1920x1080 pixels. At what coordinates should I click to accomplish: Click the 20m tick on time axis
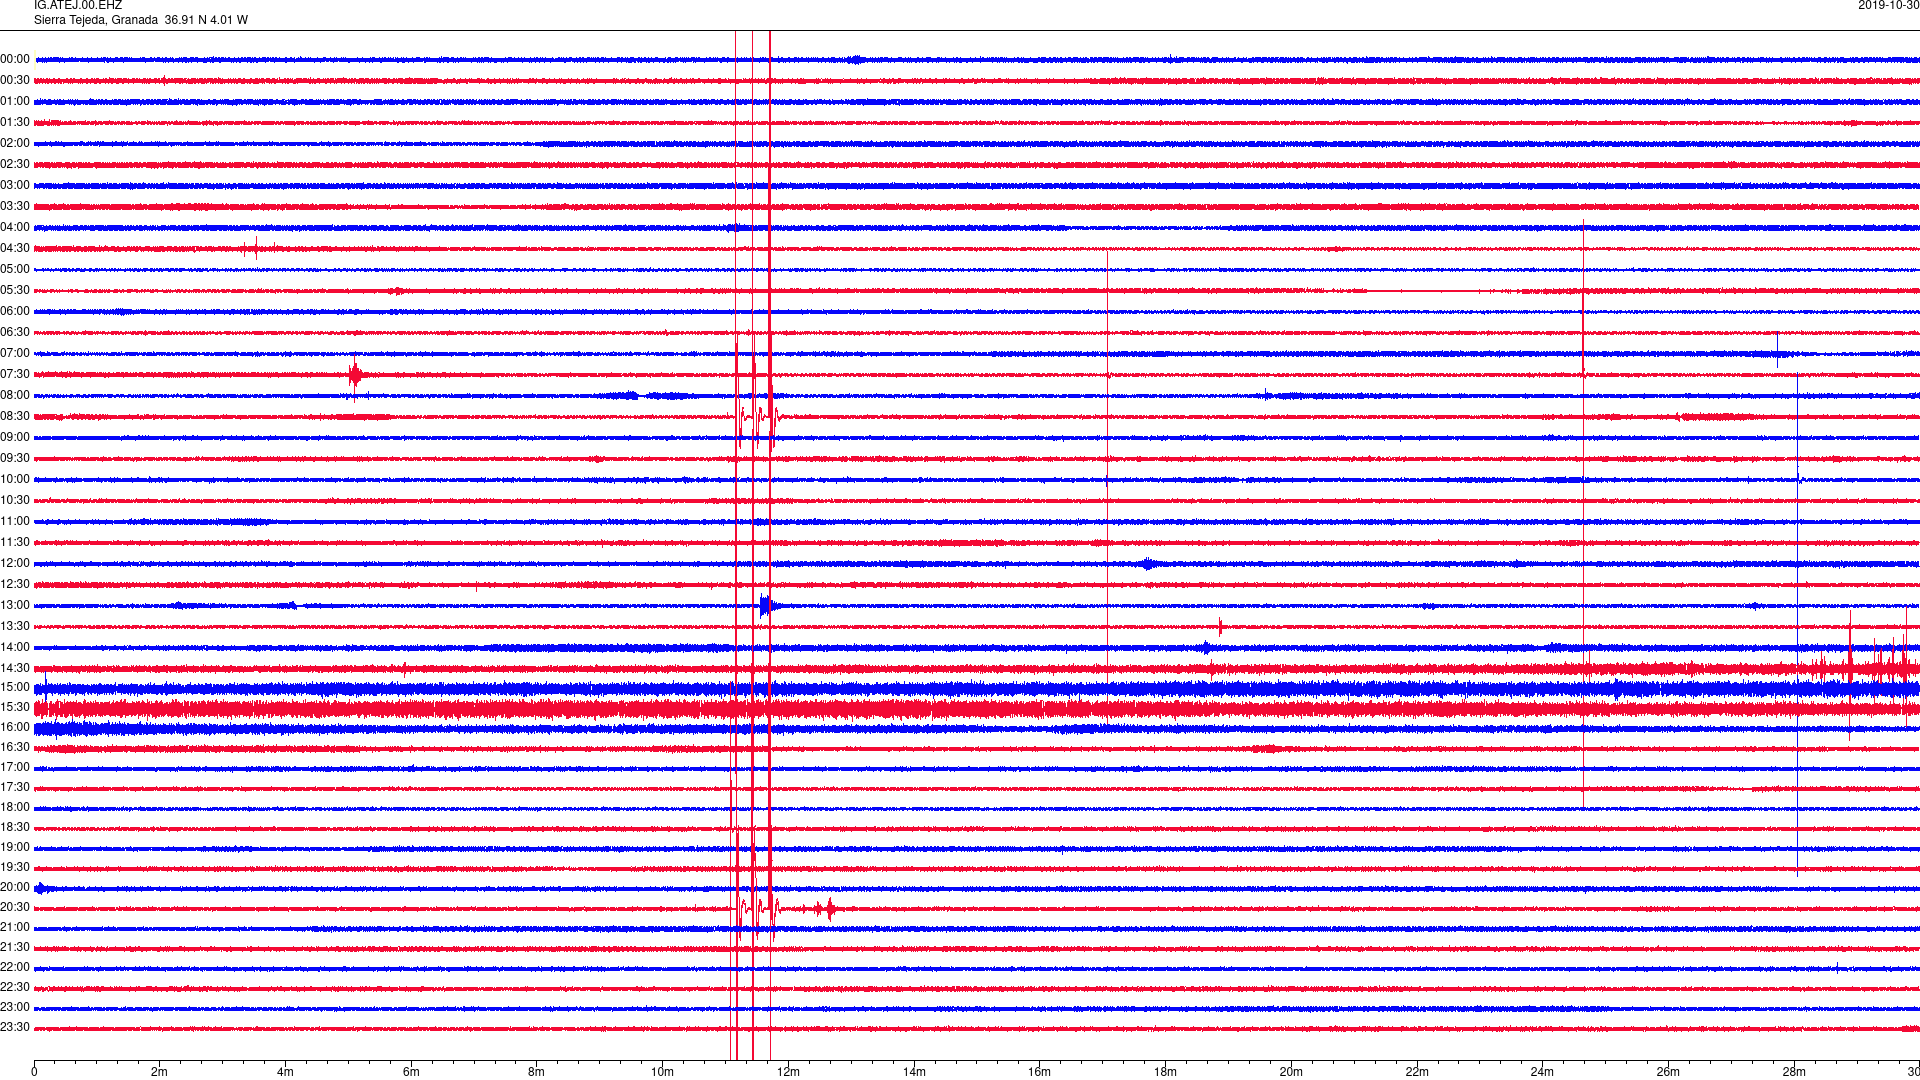[1291, 1072]
